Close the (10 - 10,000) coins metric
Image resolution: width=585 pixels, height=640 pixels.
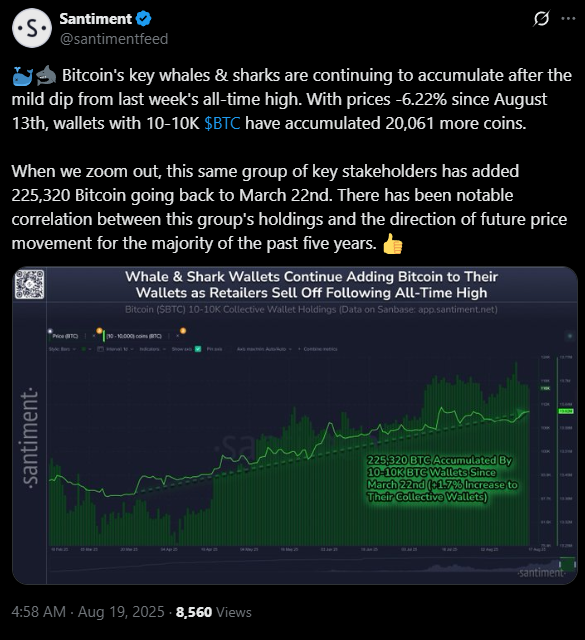[178, 336]
